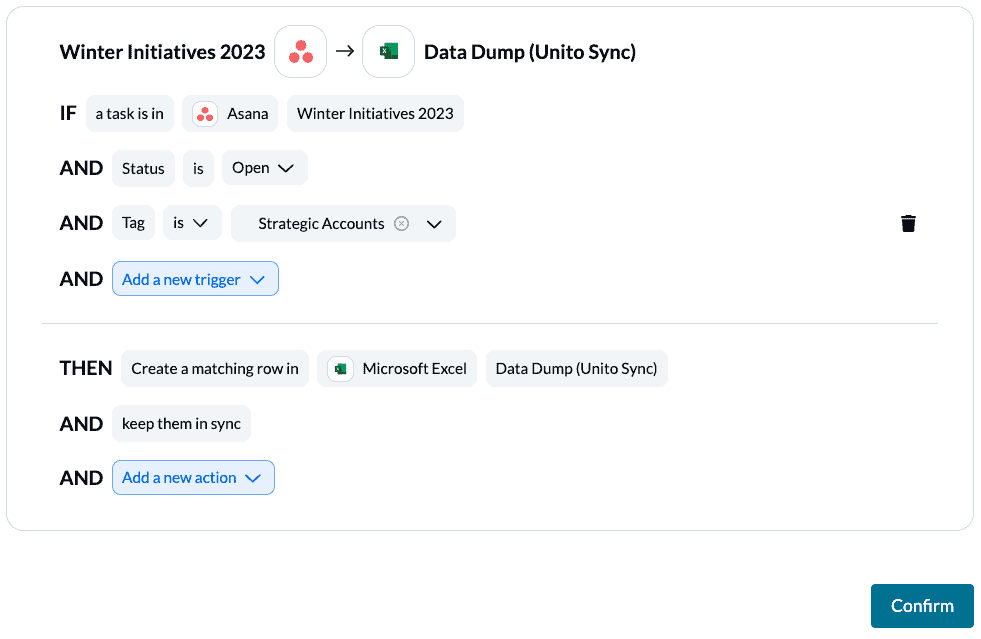Open the Tag operator 'is' dropdown
The image size is (981, 639).
pos(192,223)
